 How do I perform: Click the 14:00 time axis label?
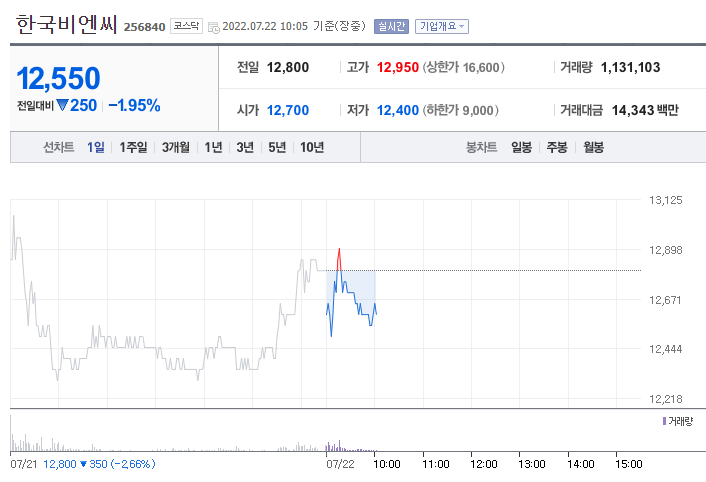(x=580, y=464)
